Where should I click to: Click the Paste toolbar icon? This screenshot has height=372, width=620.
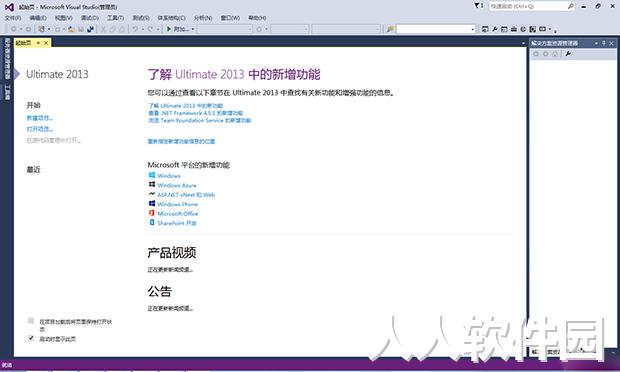tap(122, 29)
